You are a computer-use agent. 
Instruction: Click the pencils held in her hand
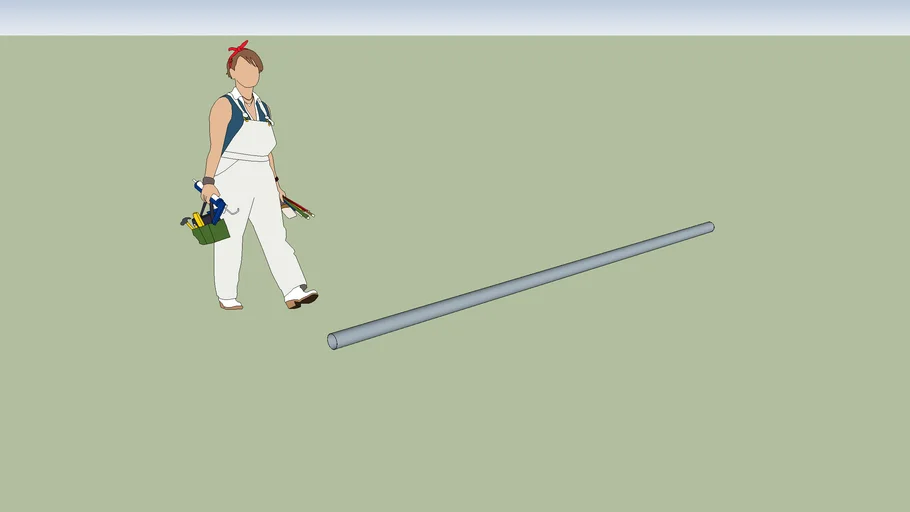(x=297, y=208)
